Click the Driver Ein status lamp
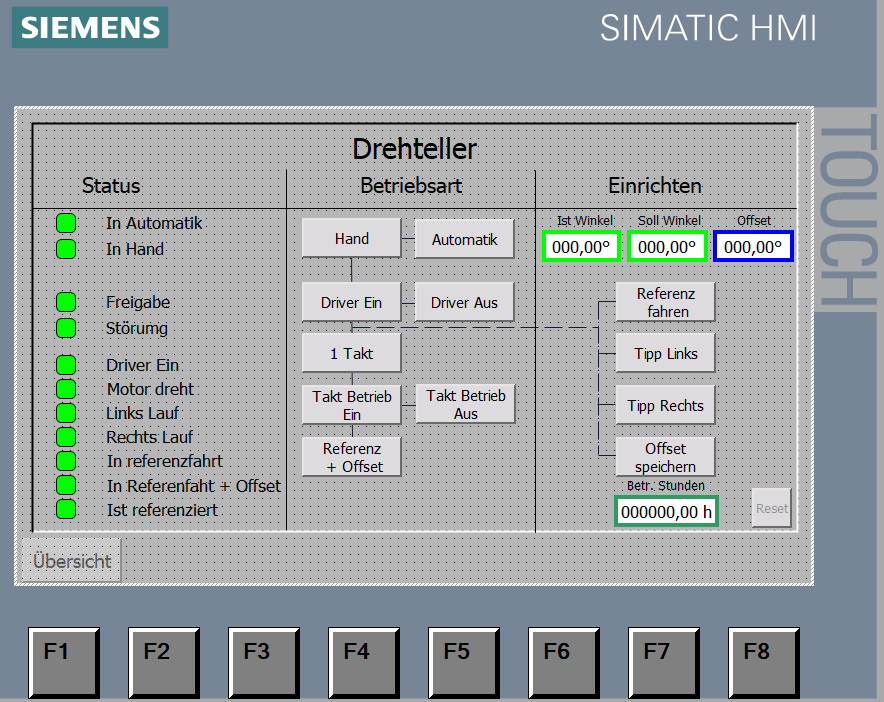This screenshot has height=702, width=884. [66, 365]
